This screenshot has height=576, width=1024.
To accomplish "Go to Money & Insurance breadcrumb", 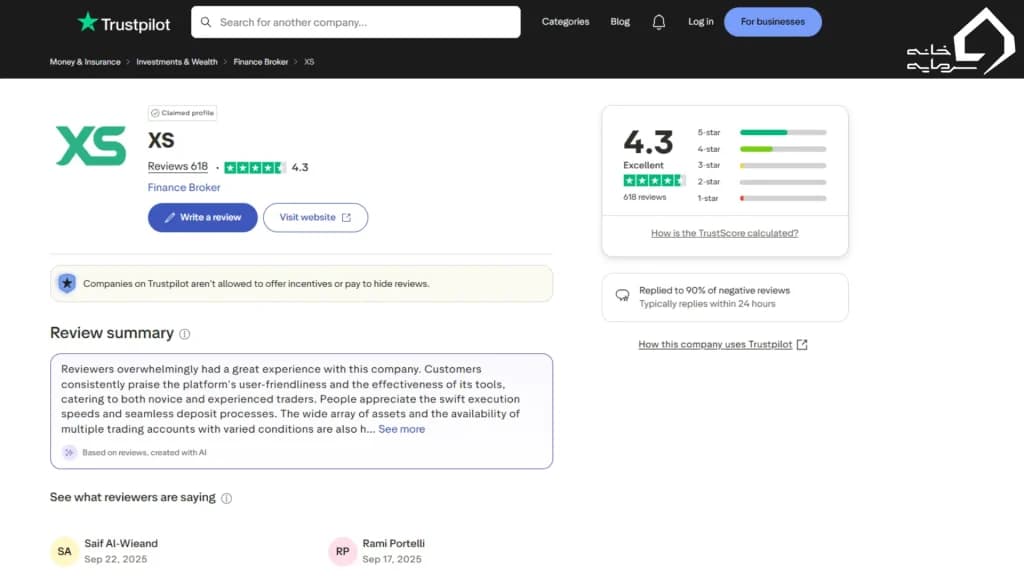I will pyautogui.click(x=85, y=62).
